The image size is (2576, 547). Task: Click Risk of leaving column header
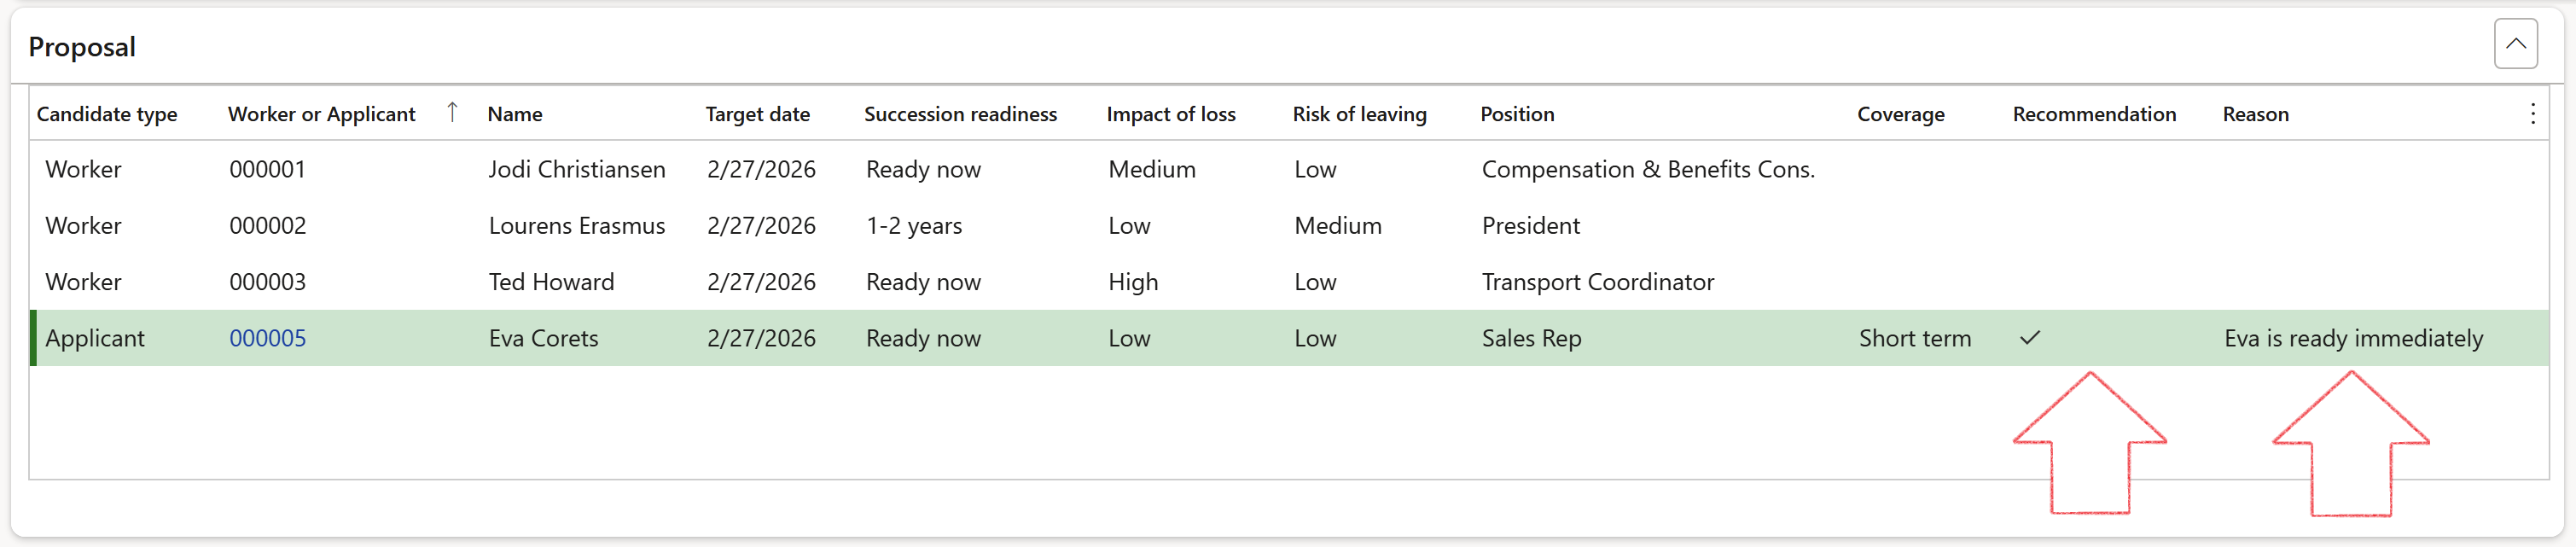pos(1359,114)
